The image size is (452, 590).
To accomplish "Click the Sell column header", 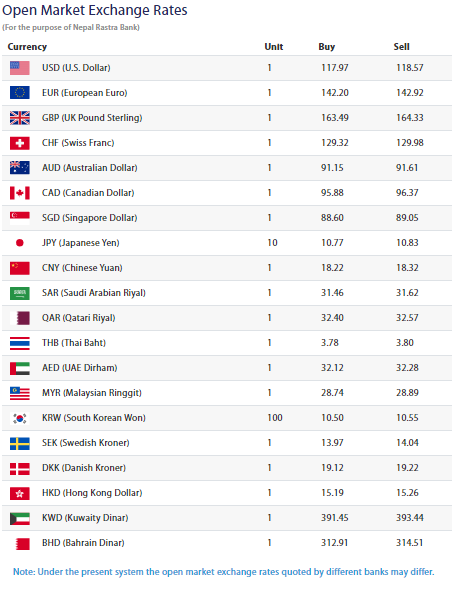I will (401, 47).
